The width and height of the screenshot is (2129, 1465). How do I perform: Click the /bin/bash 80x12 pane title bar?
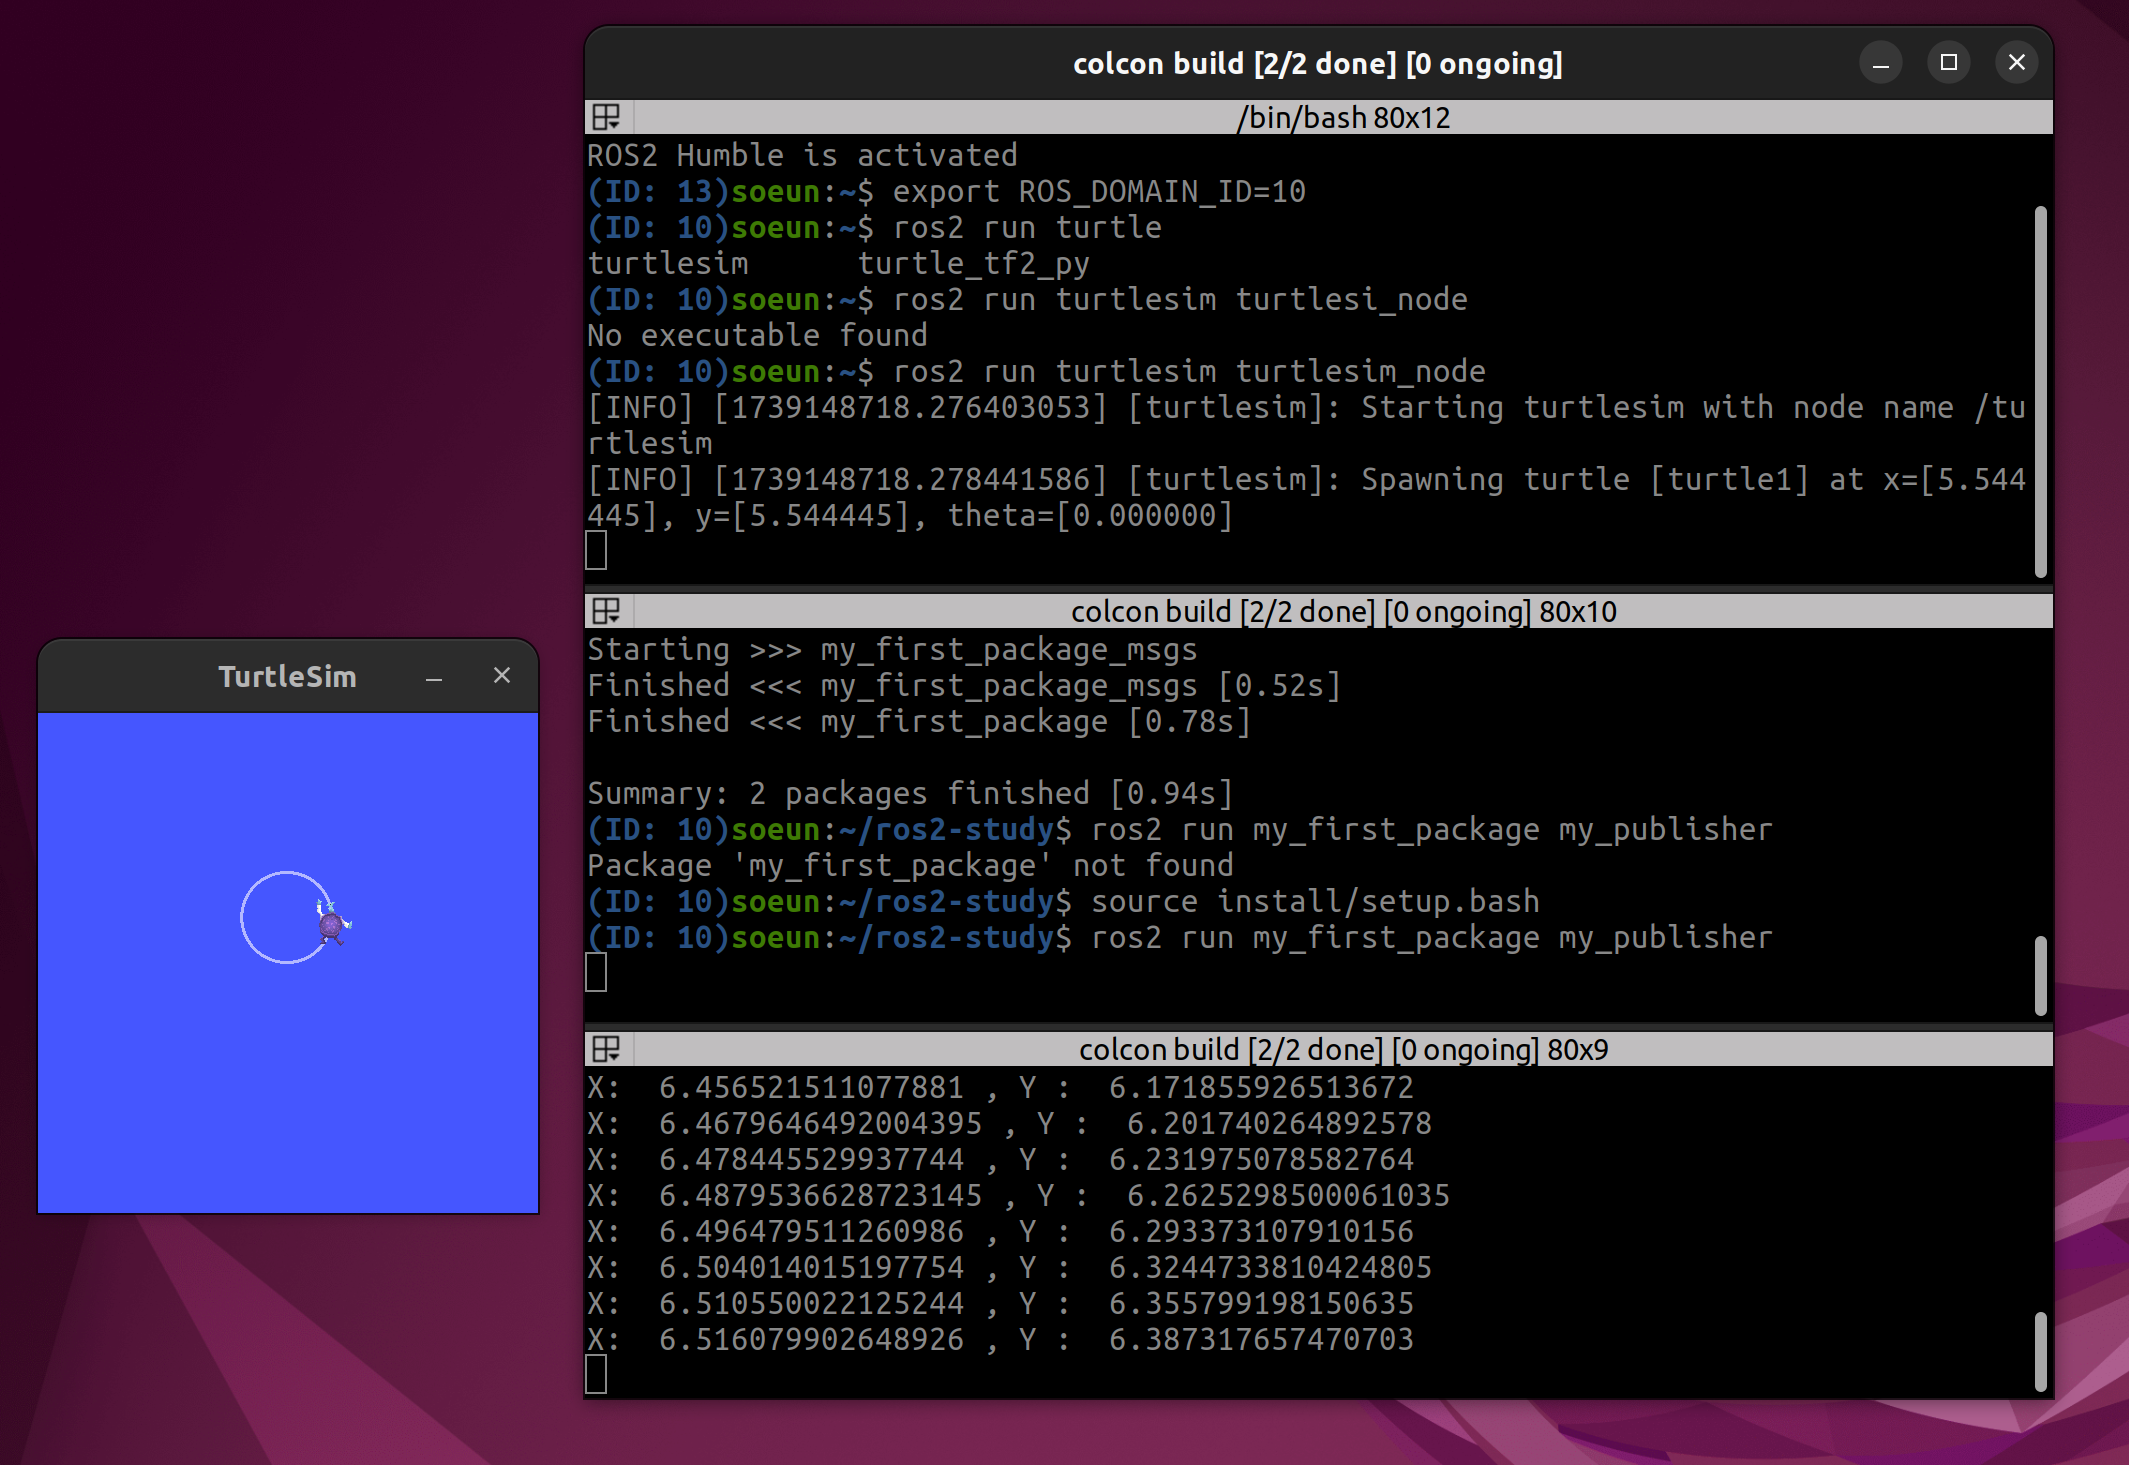(x=1343, y=117)
